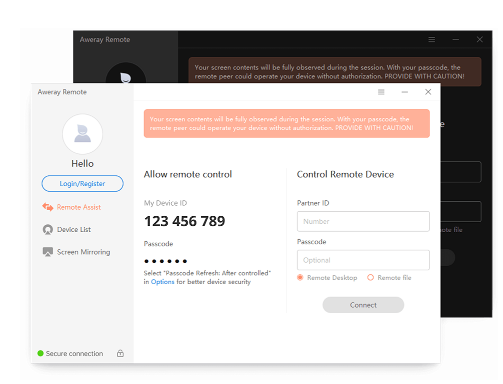Close the dark Aweray Remote window
The height and width of the screenshot is (384, 503).
coord(479,39)
